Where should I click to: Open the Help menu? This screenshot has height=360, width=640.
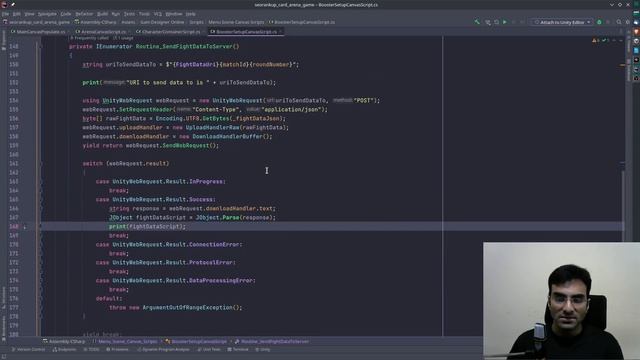(191, 14)
